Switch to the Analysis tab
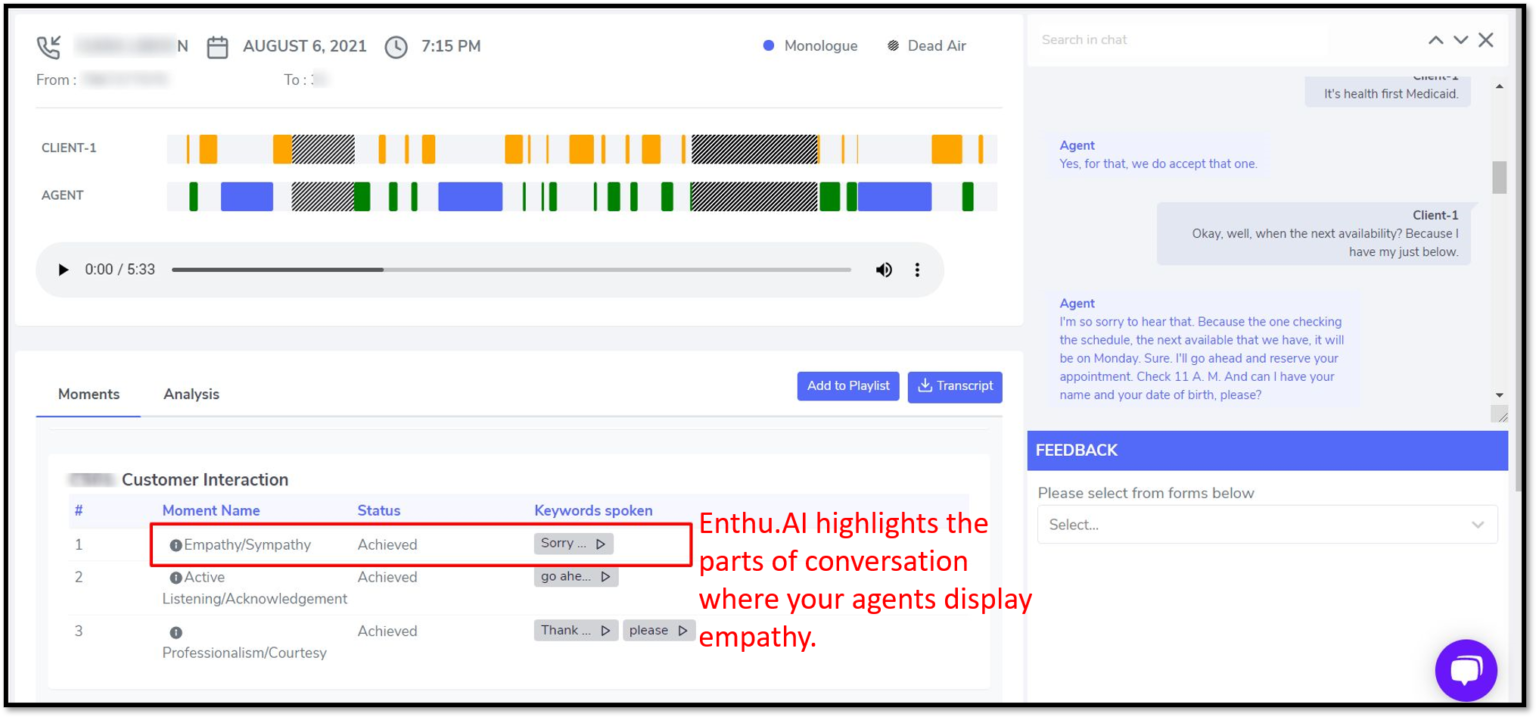 click(191, 394)
